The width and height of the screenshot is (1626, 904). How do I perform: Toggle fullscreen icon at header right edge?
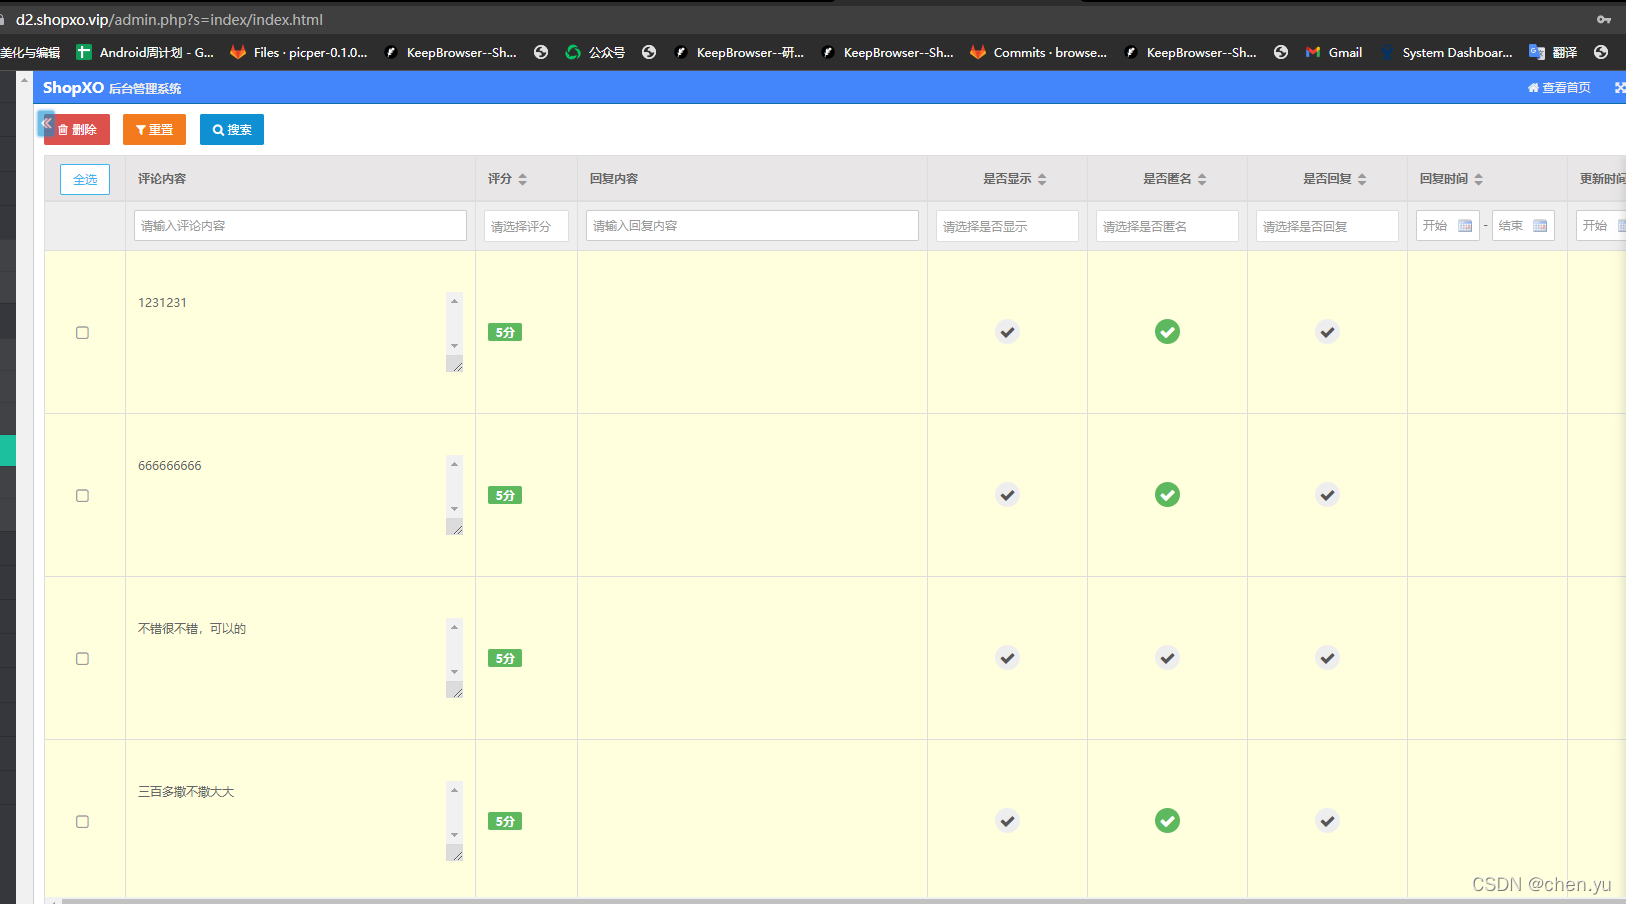(x=1619, y=88)
